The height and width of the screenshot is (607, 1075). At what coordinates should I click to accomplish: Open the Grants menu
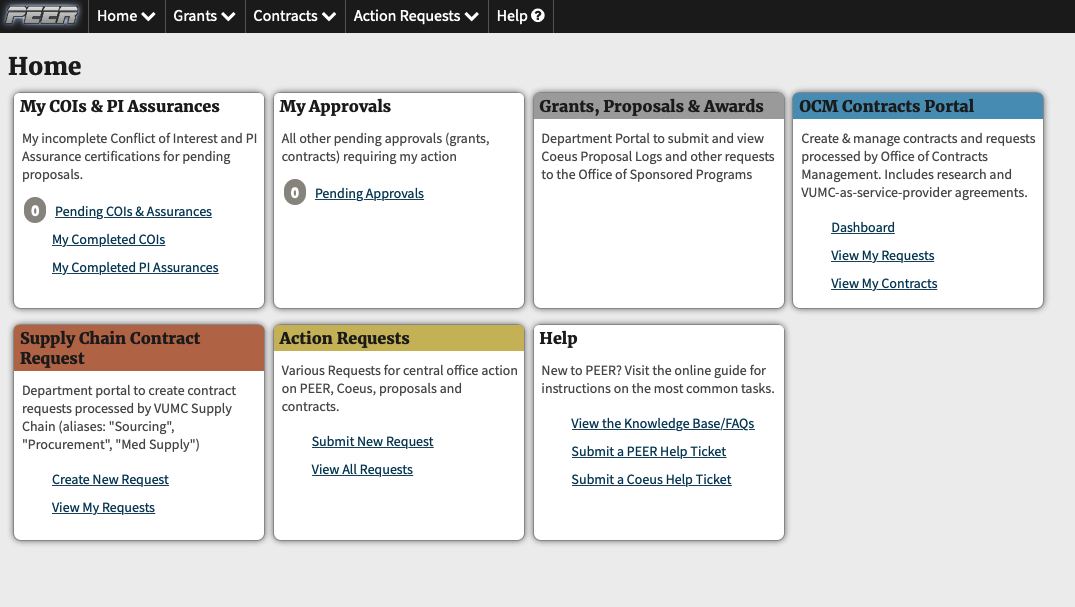(204, 16)
